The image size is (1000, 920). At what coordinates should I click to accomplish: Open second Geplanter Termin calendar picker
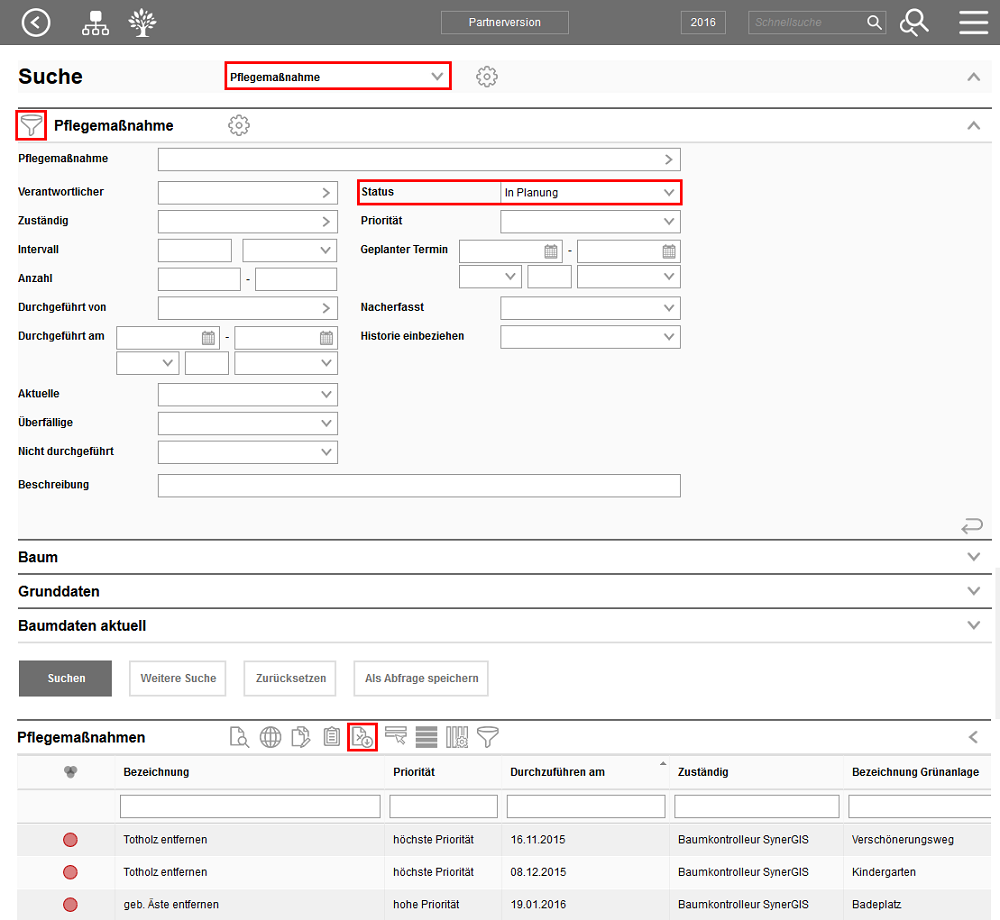tap(668, 251)
